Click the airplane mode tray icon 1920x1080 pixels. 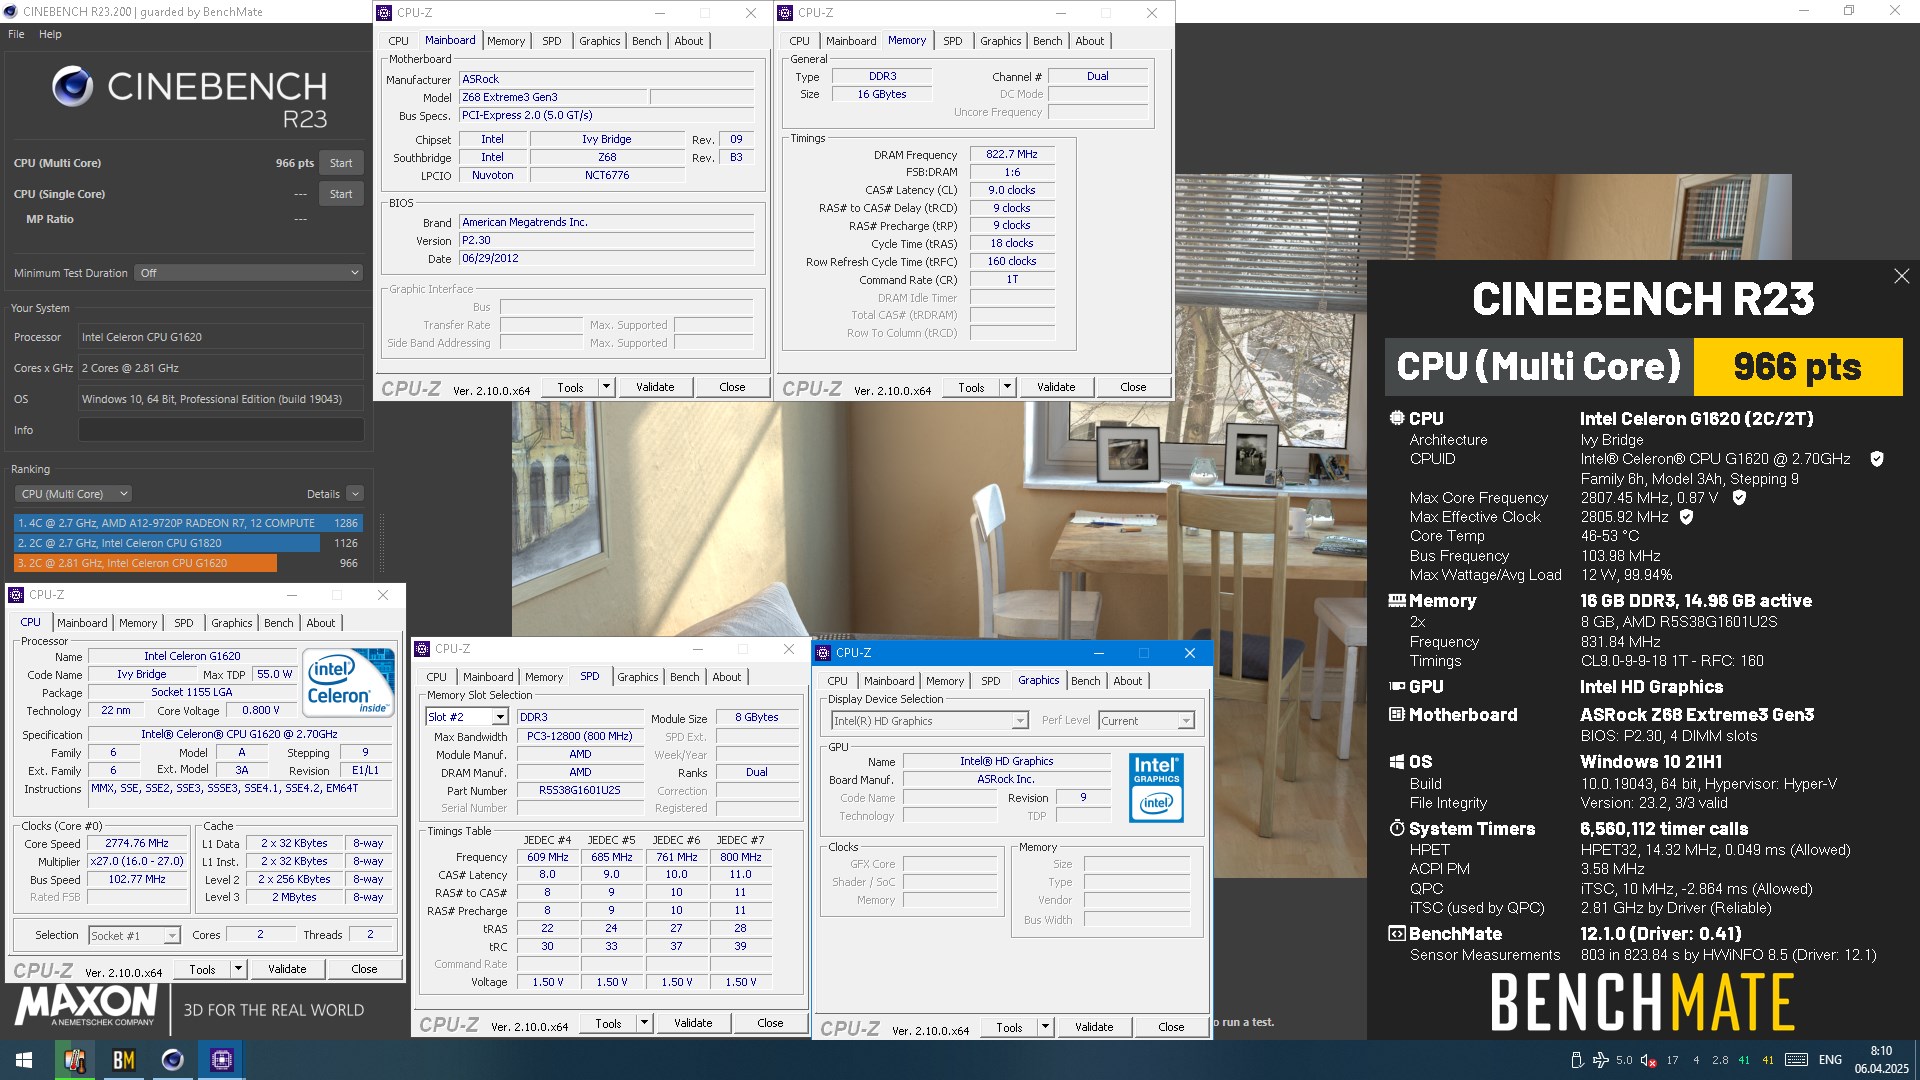1601,1060
